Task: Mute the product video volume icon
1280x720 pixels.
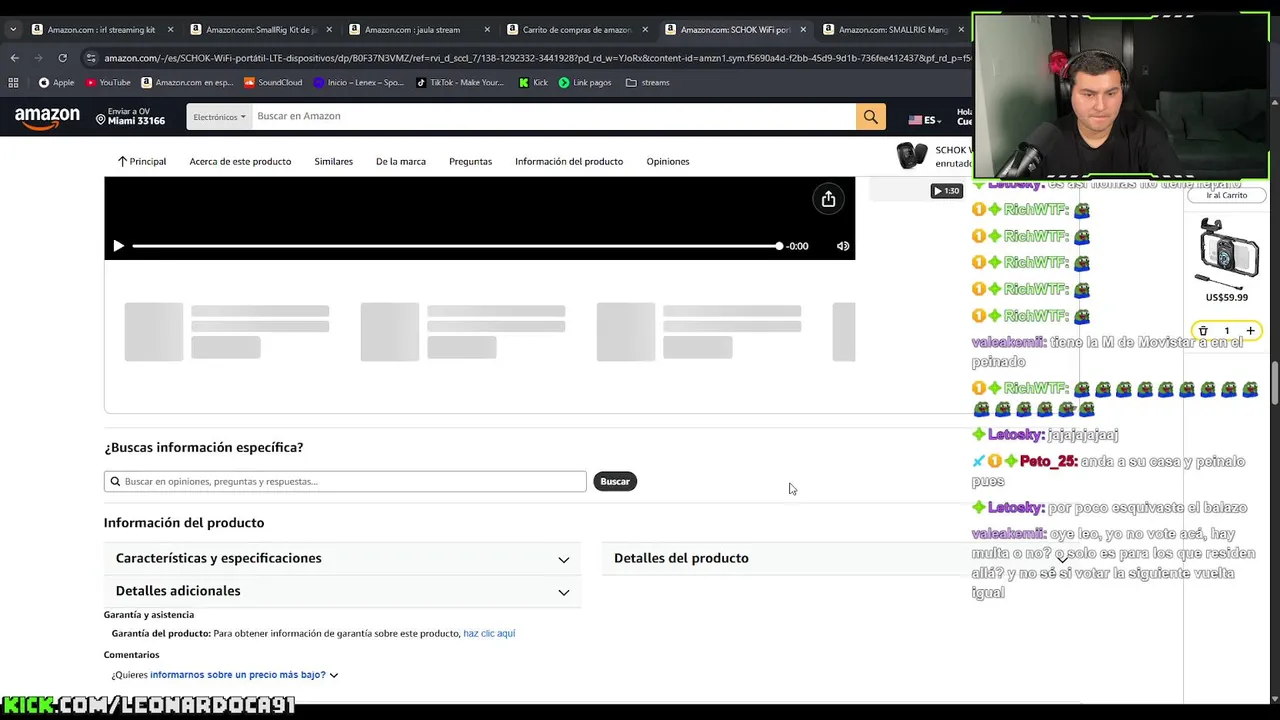Action: click(843, 246)
